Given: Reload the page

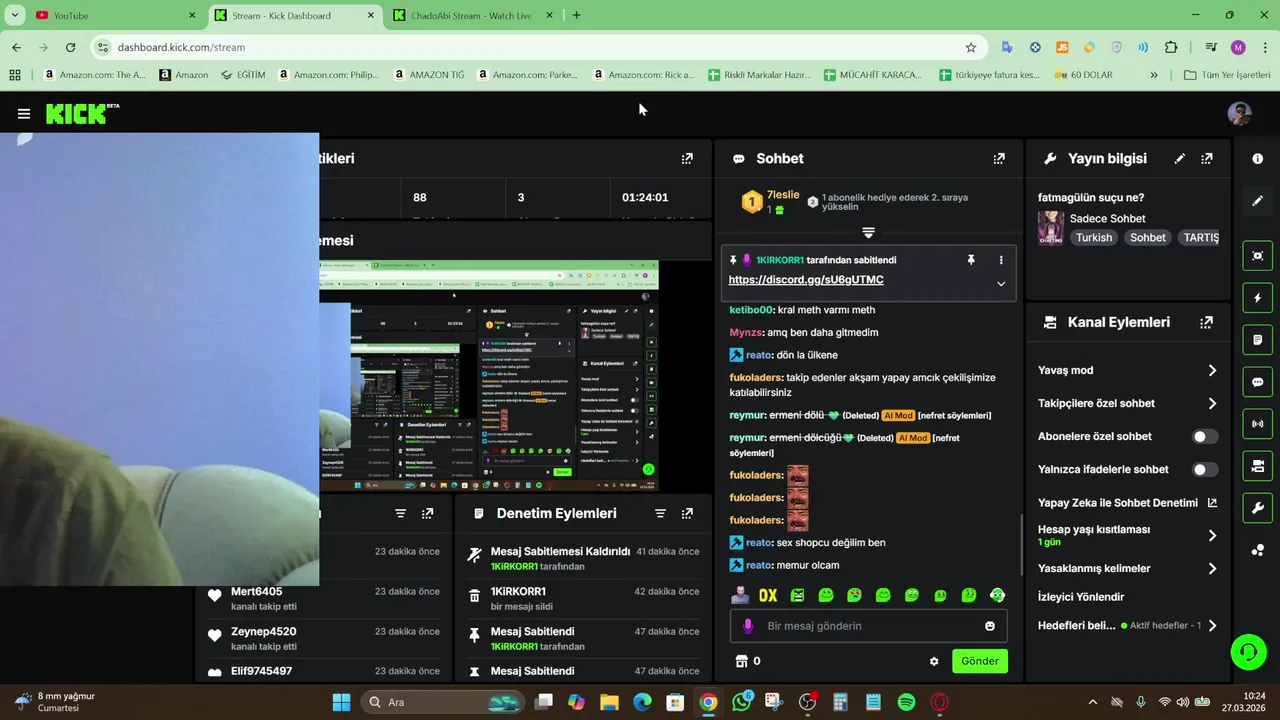Looking at the screenshot, I should click(70, 47).
